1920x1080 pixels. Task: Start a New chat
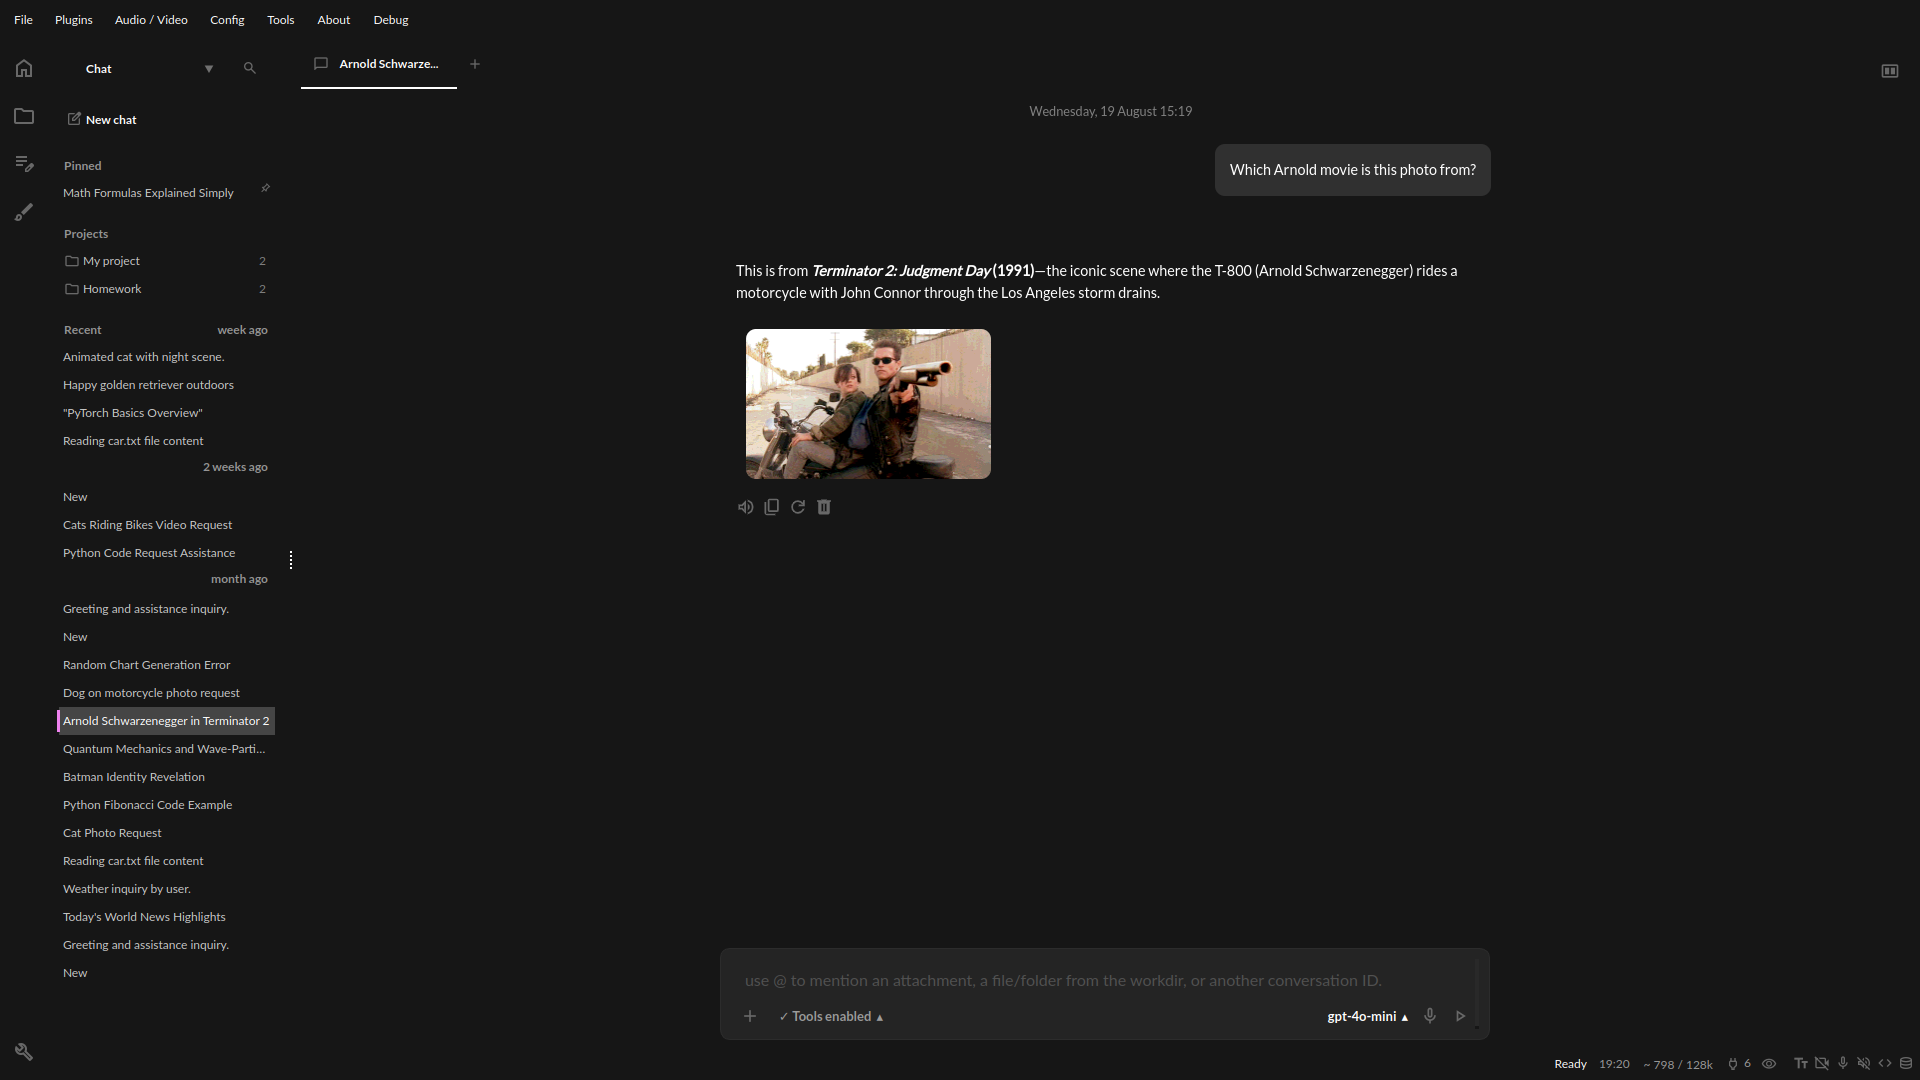pos(102,119)
